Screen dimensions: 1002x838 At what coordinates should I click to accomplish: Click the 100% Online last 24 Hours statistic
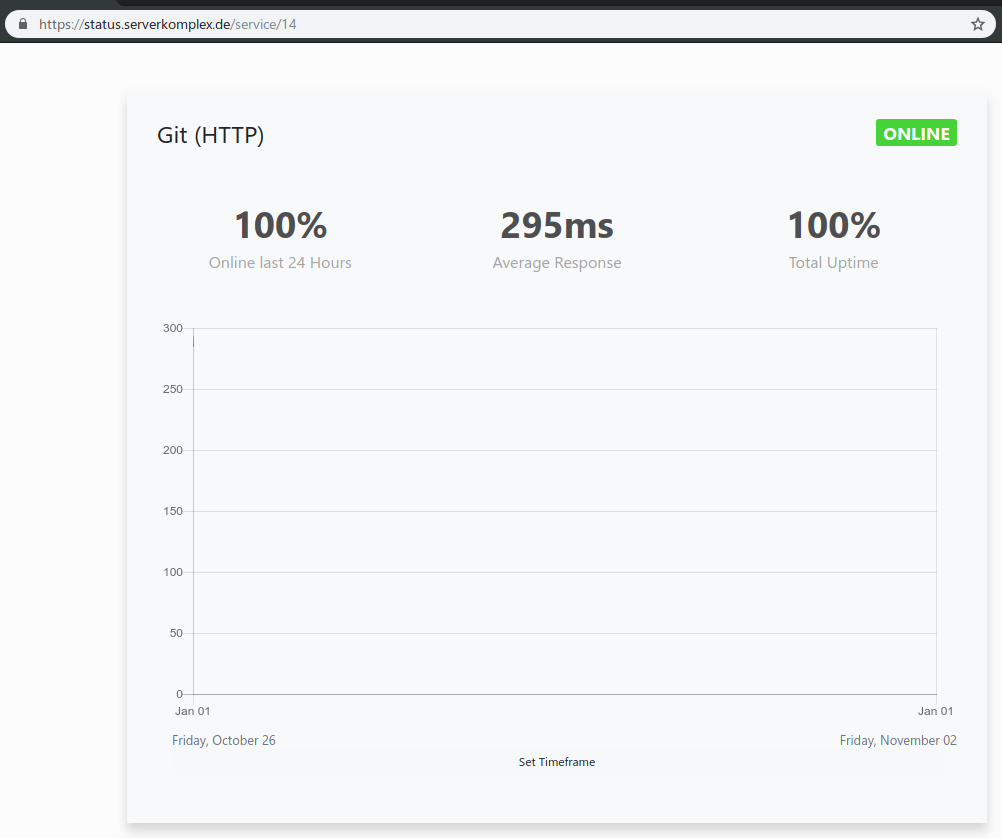(279, 225)
